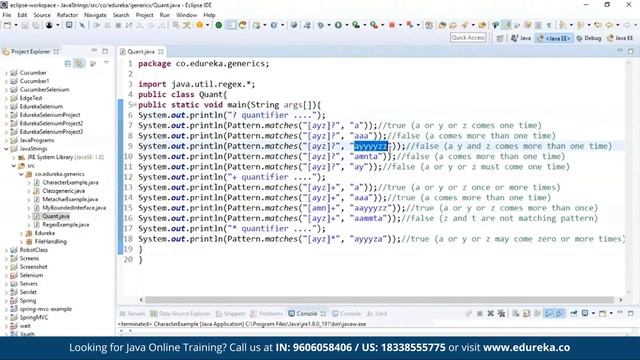The height and width of the screenshot is (360, 640).
Task: Click the Quick Access search field
Action: coord(468,38)
